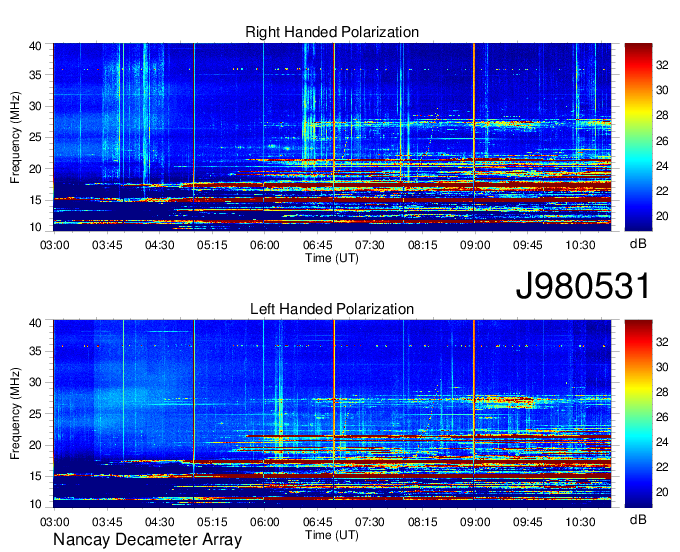Click the 35 MHz tick of Left Handed plot
Viewport: 680px width, 552px height.
click(35, 351)
